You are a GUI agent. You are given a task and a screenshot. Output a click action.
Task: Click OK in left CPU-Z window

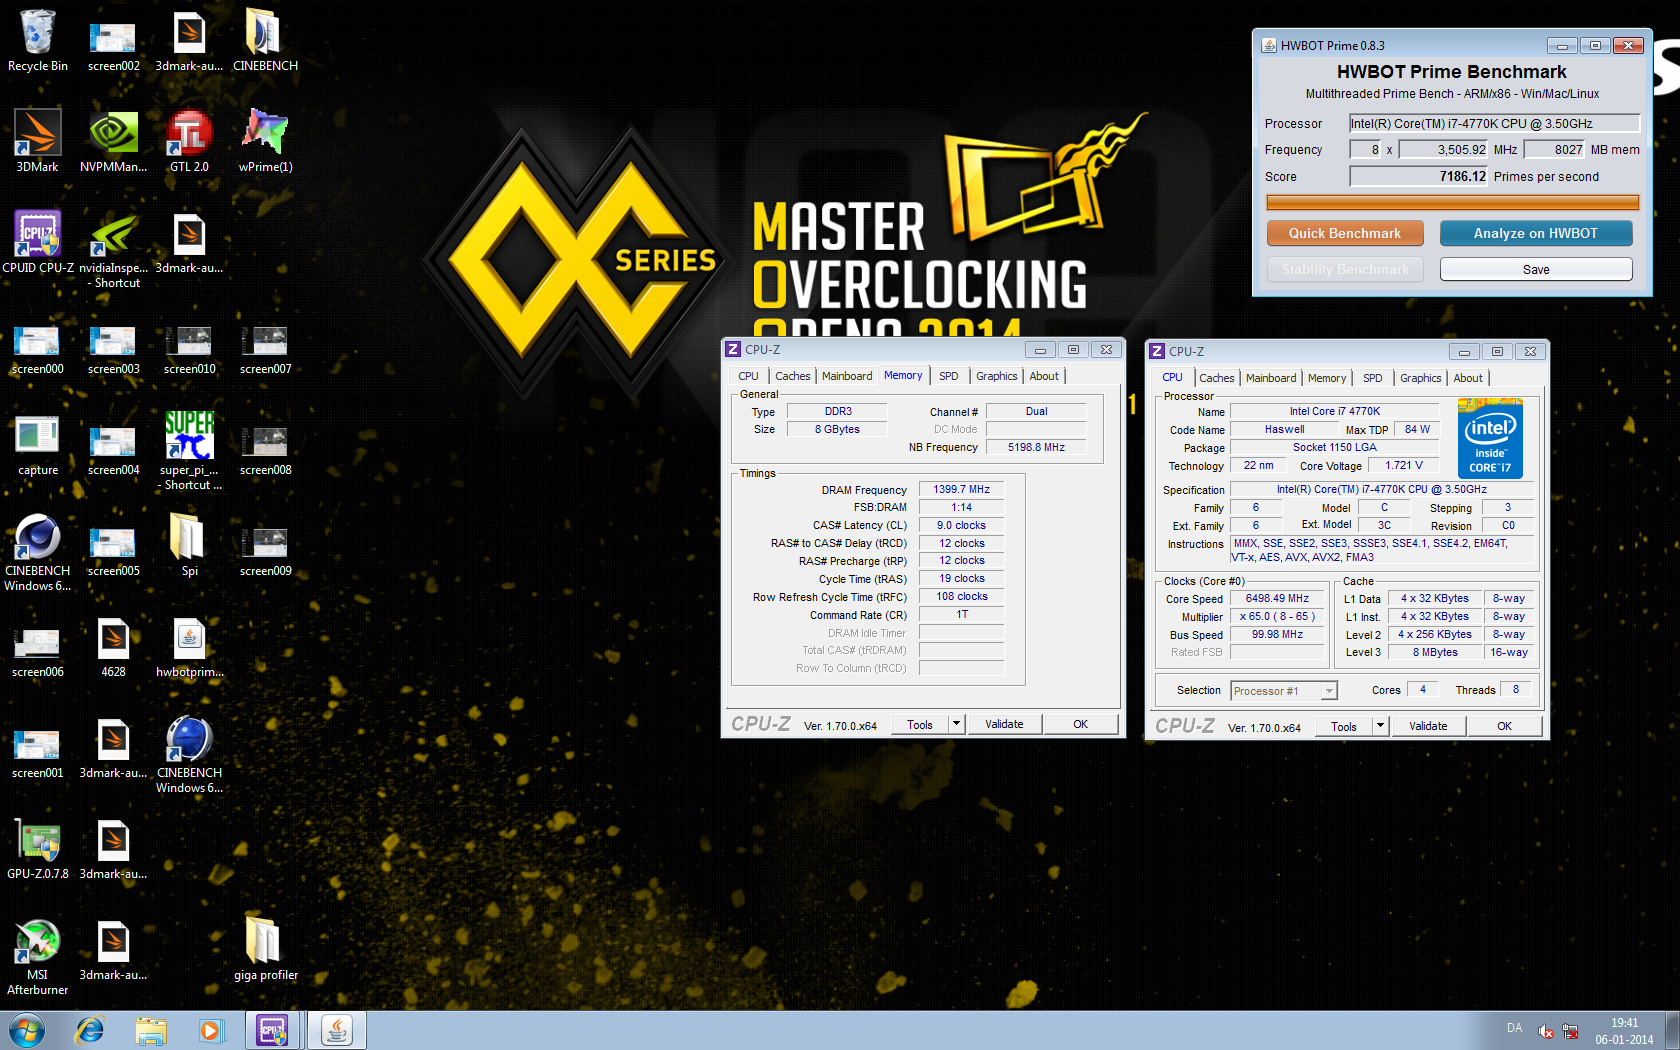1080,724
